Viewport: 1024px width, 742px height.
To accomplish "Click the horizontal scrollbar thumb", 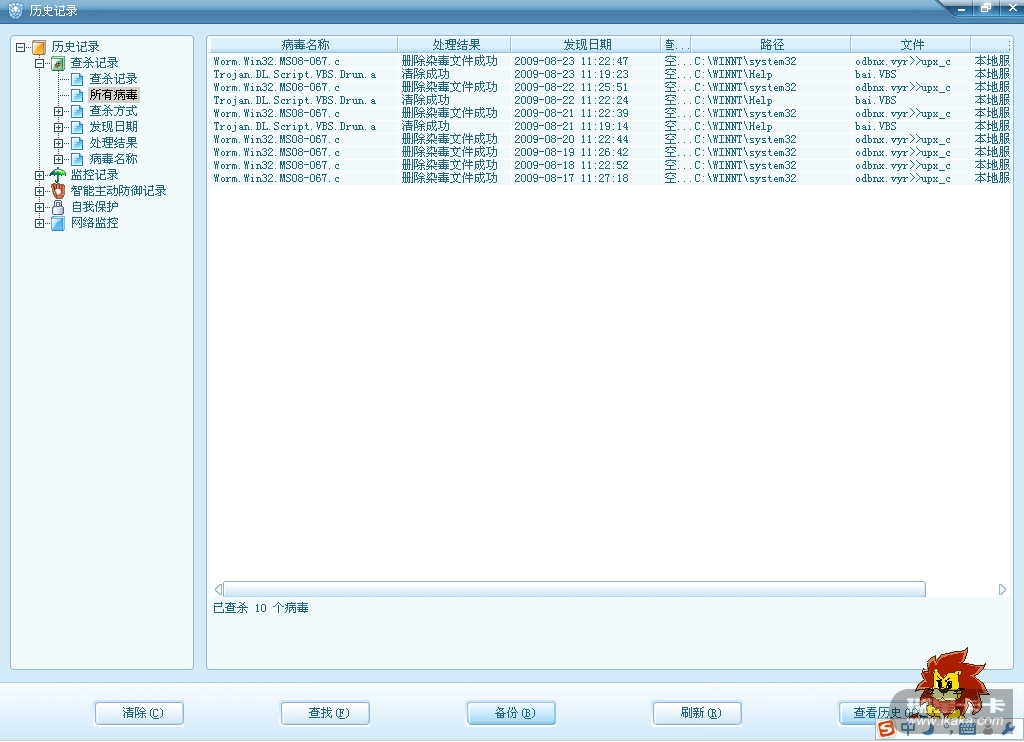I will coord(575,589).
